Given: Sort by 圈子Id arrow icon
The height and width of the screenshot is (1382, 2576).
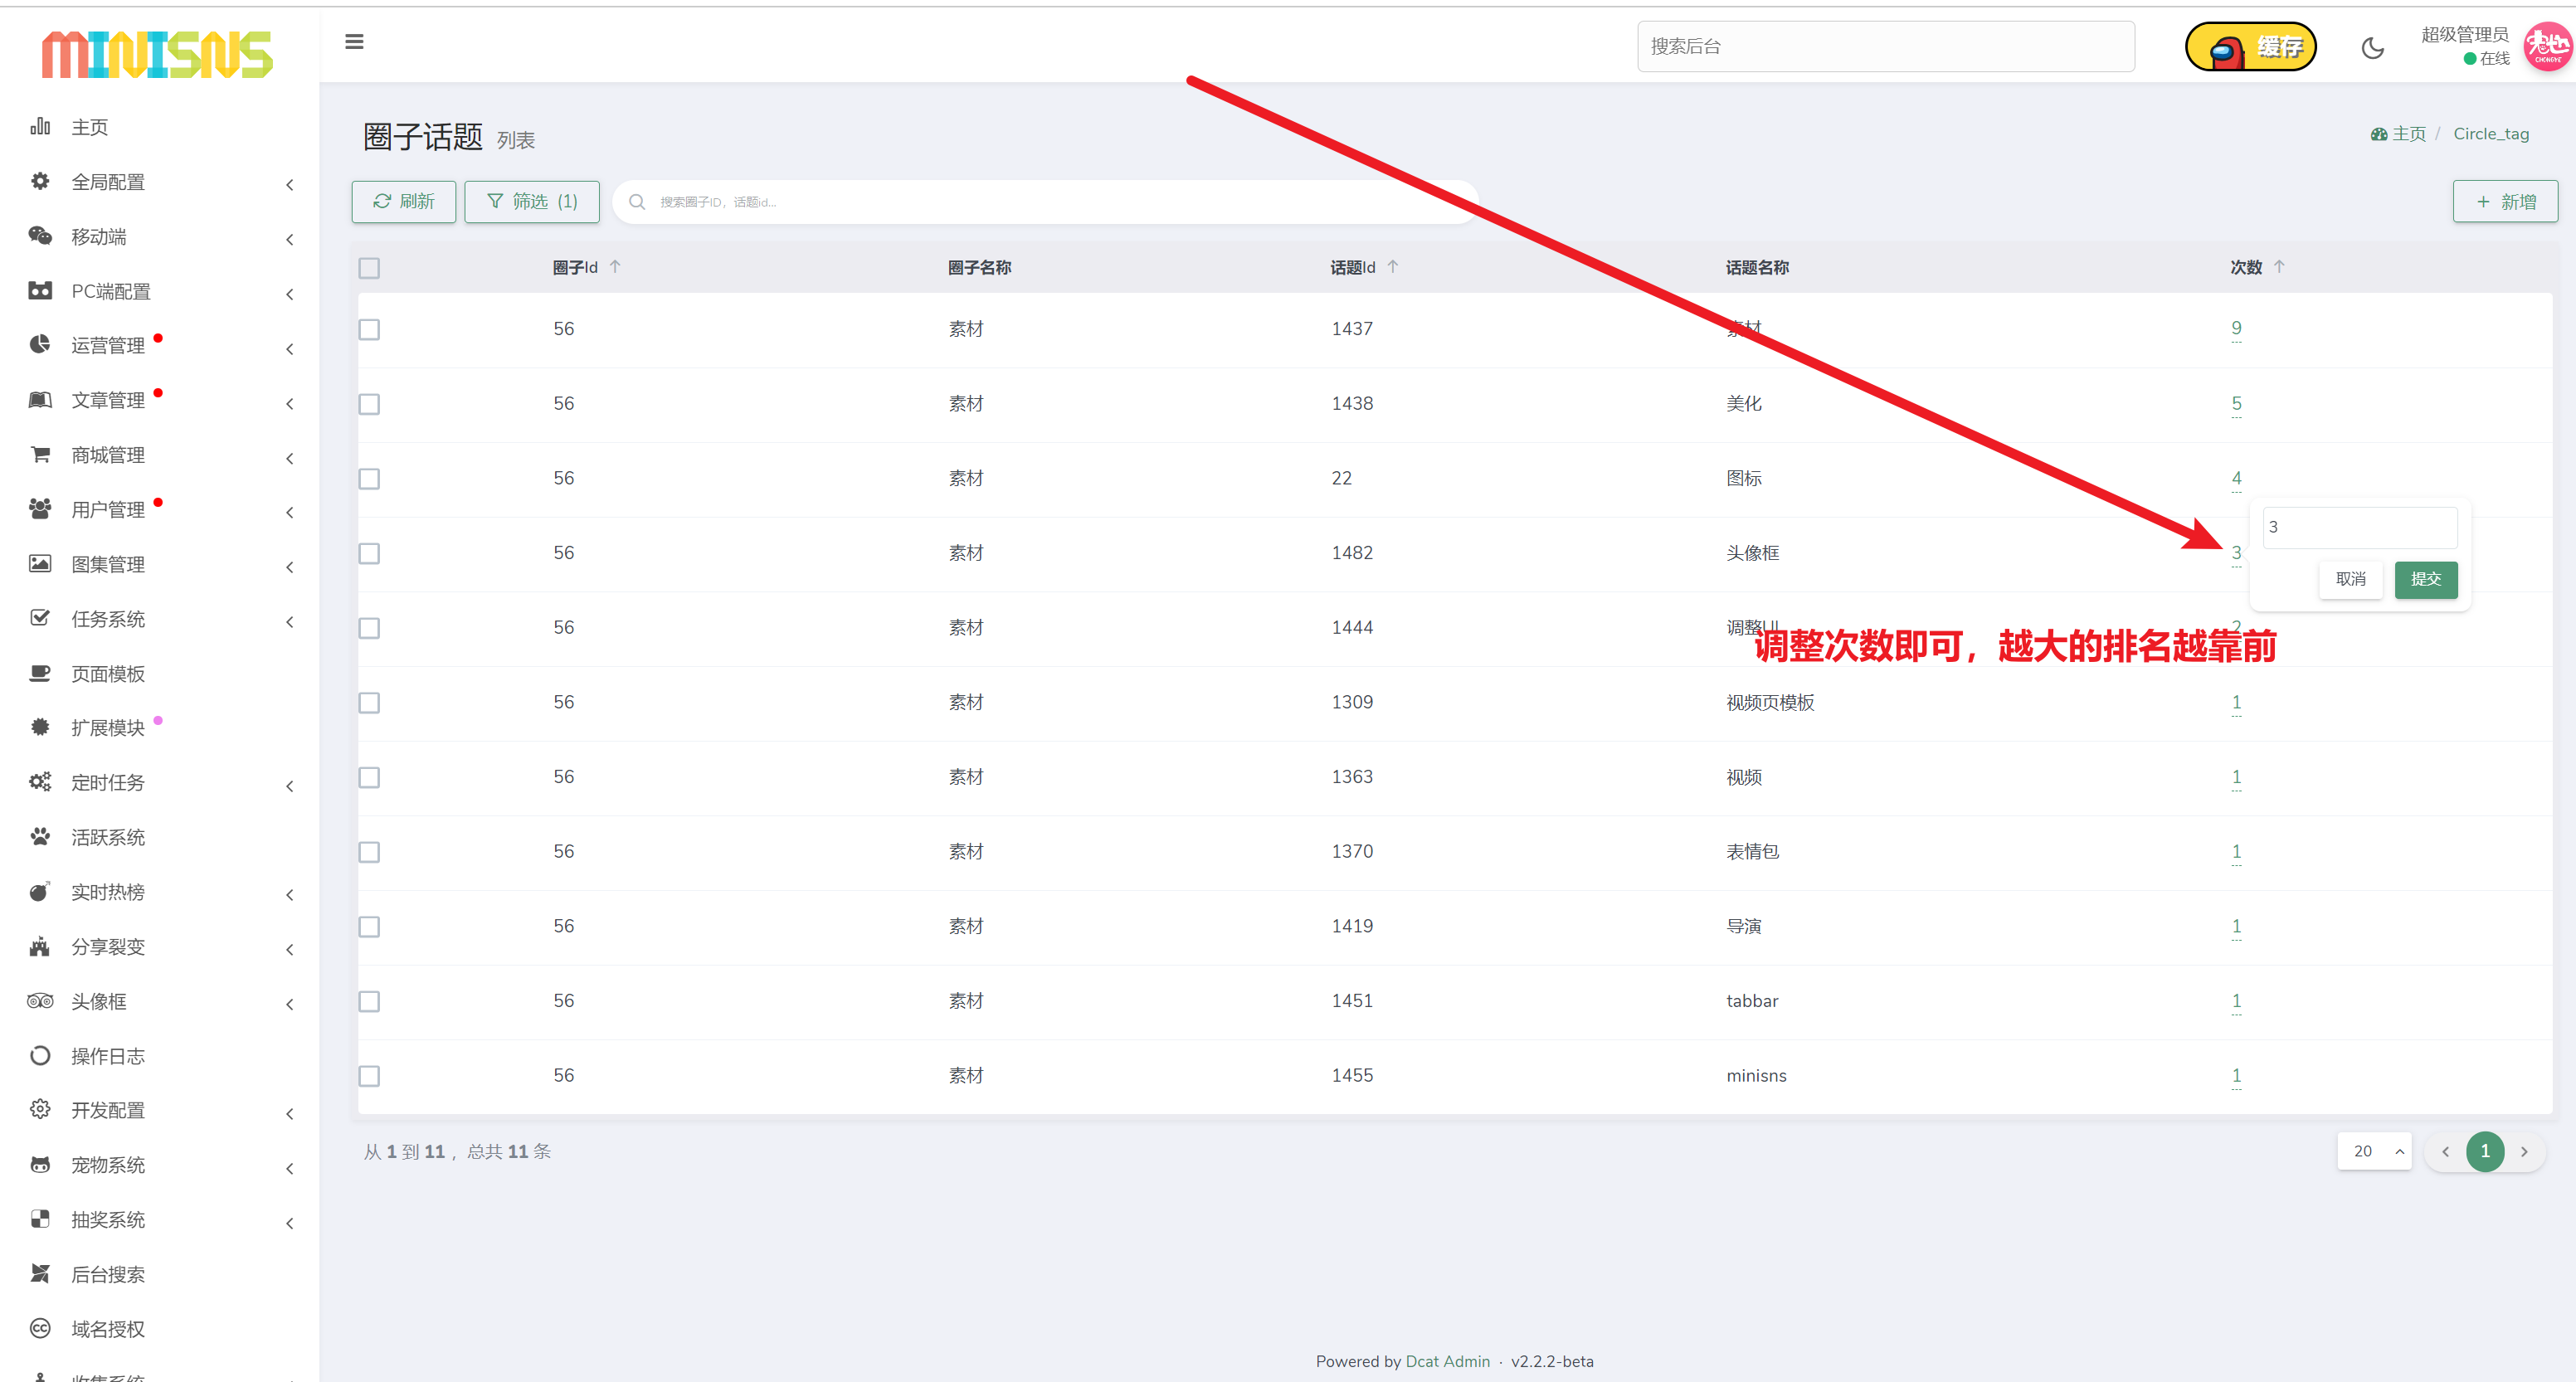Looking at the screenshot, I should pyautogui.click(x=615, y=266).
